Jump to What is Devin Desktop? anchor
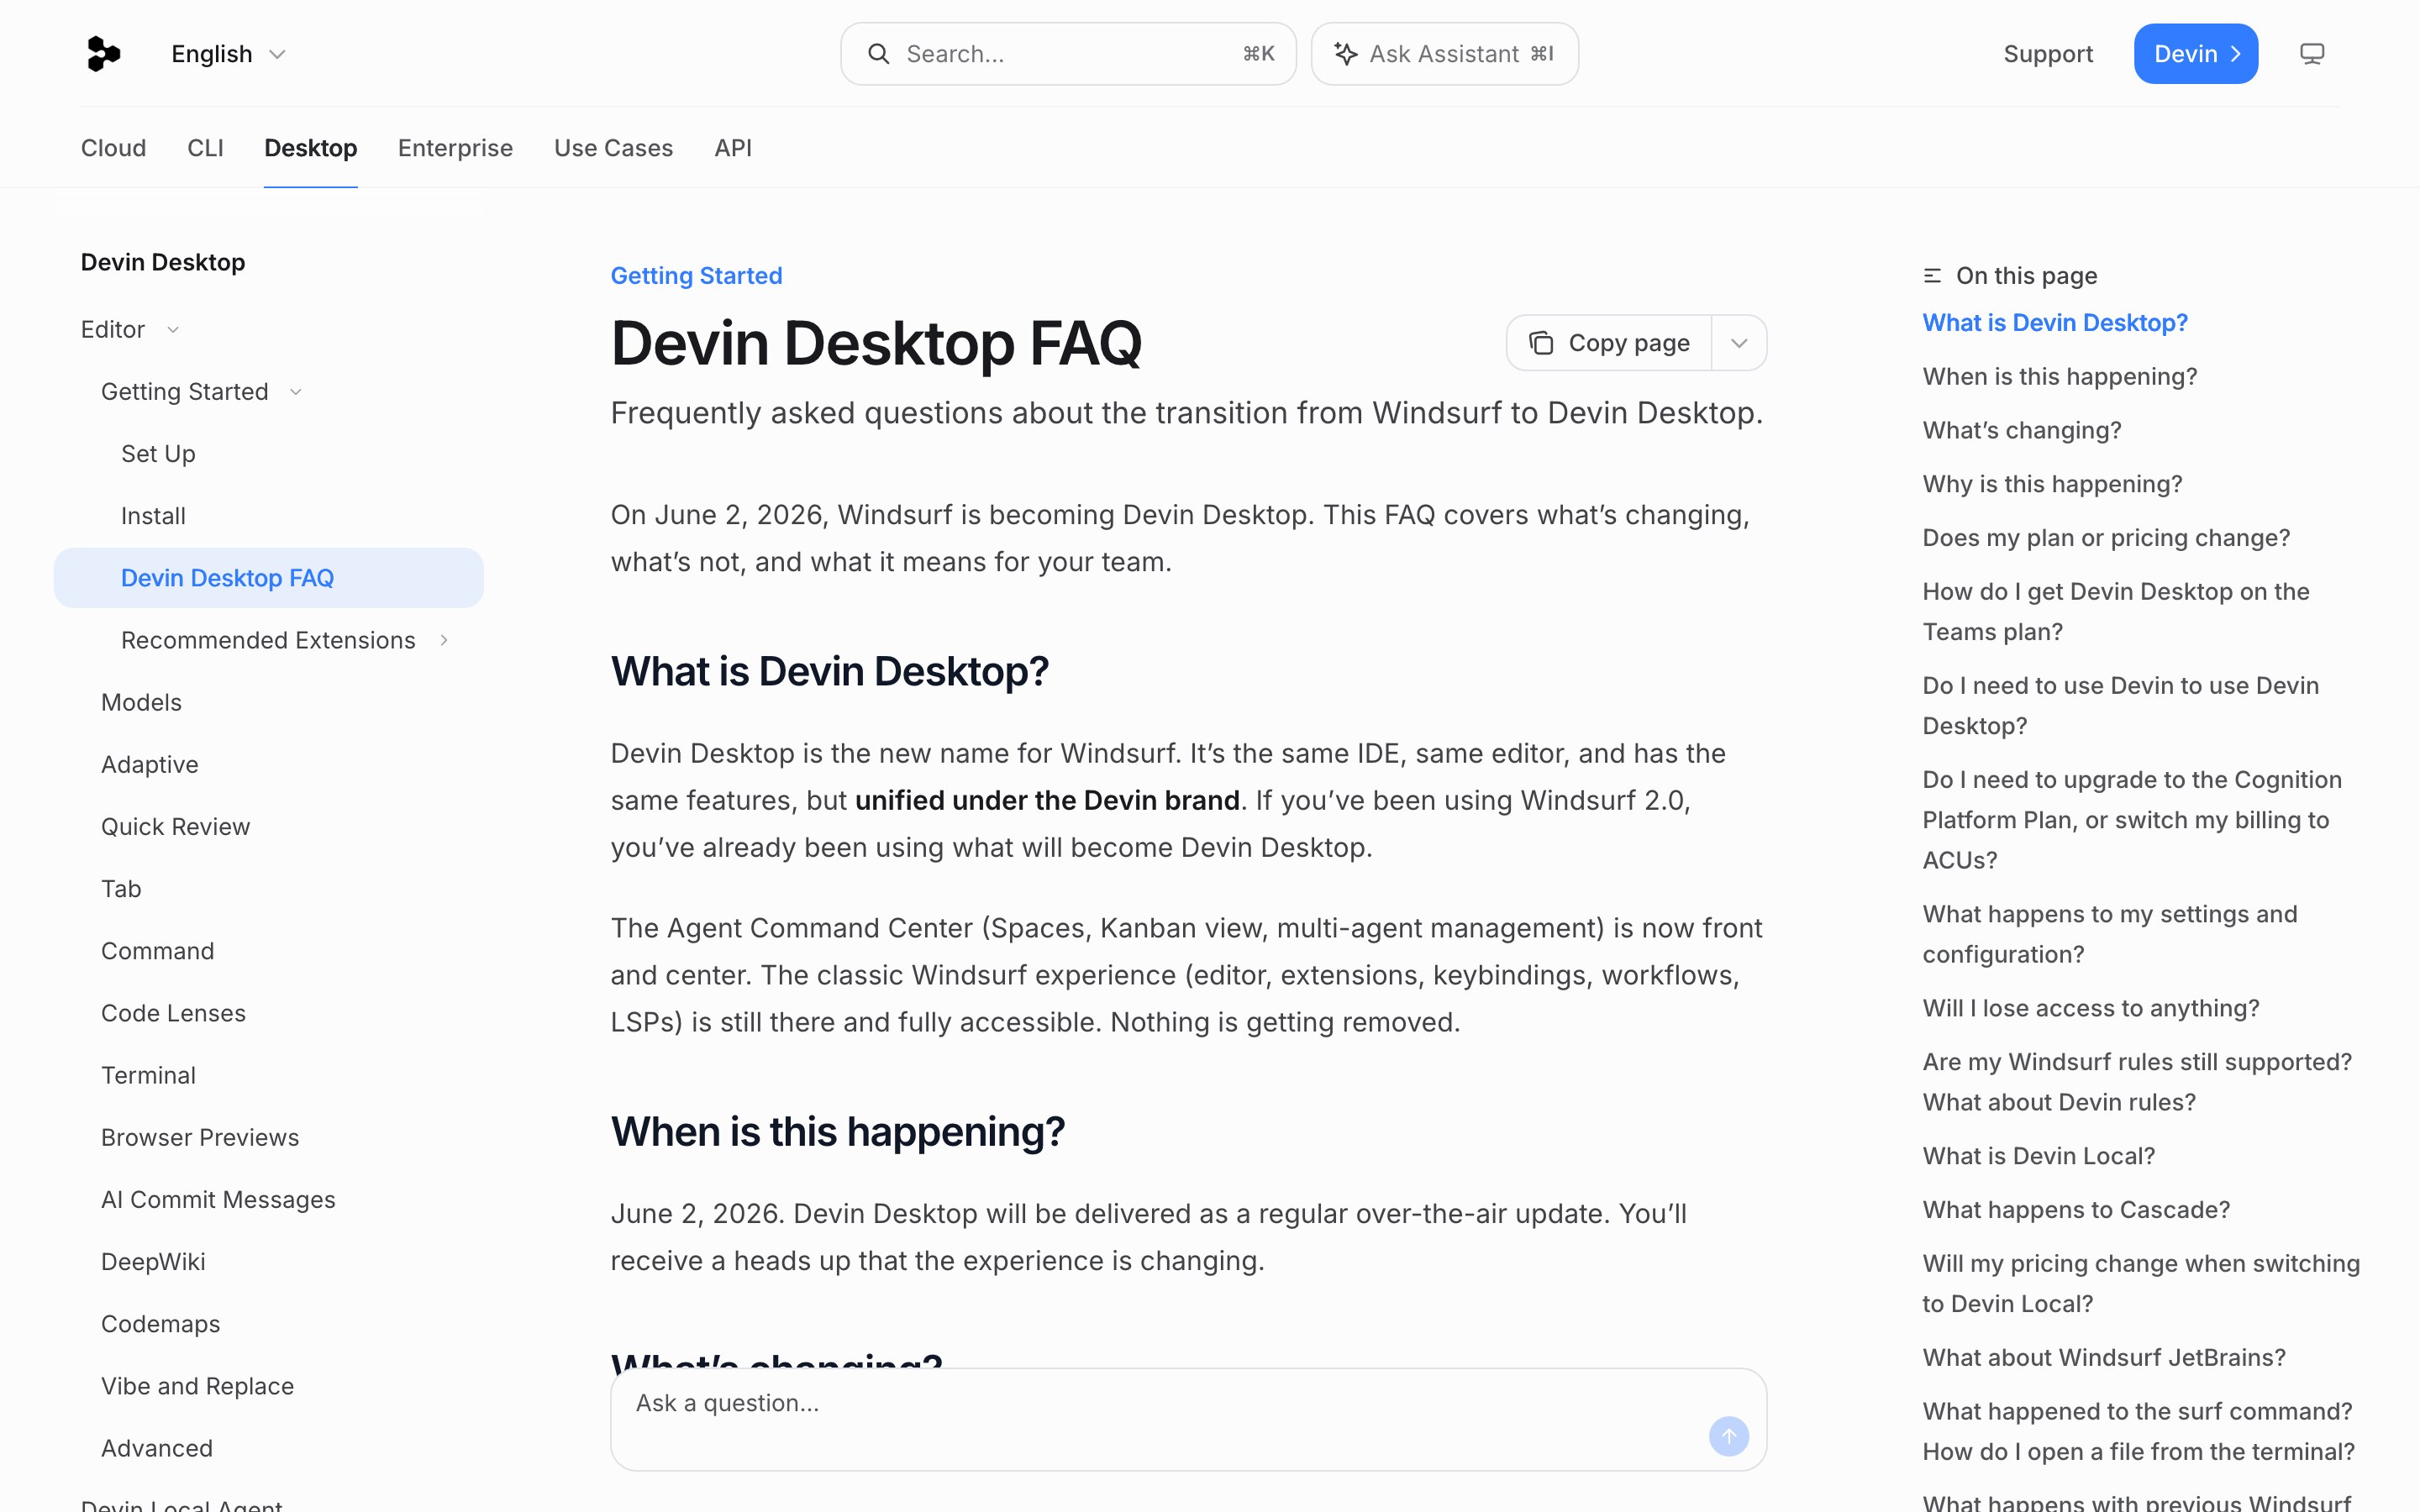 click(x=2055, y=323)
